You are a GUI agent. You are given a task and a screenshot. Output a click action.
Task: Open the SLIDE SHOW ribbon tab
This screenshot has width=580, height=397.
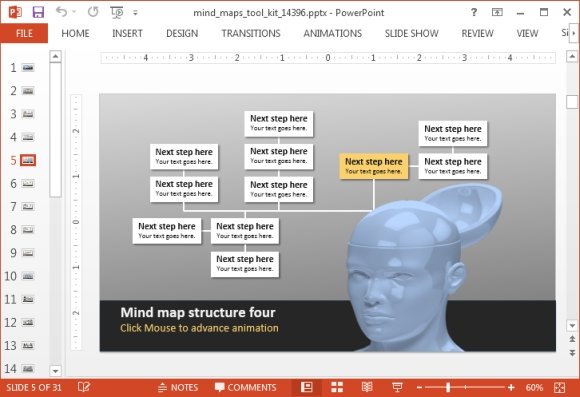click(412, 33)
